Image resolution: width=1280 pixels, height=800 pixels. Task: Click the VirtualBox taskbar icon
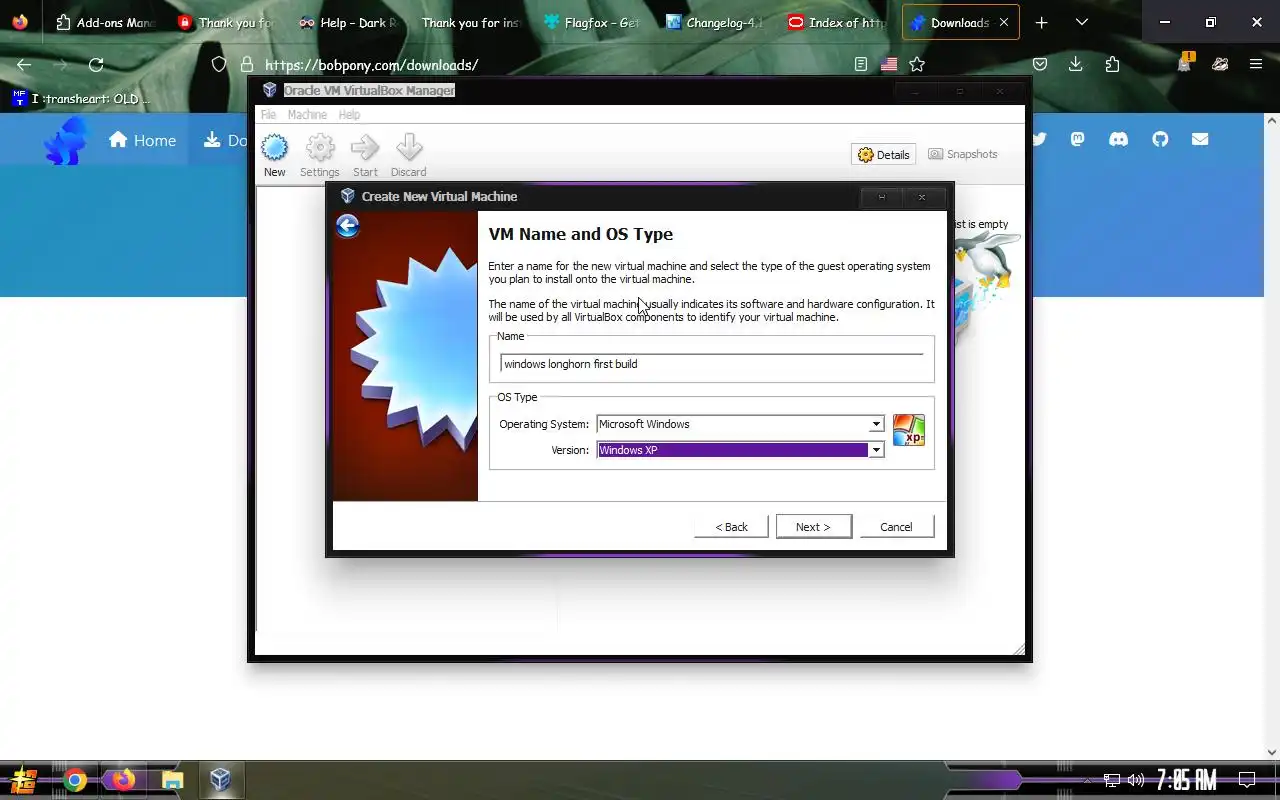pyautogui.click(x=220, y=780)
